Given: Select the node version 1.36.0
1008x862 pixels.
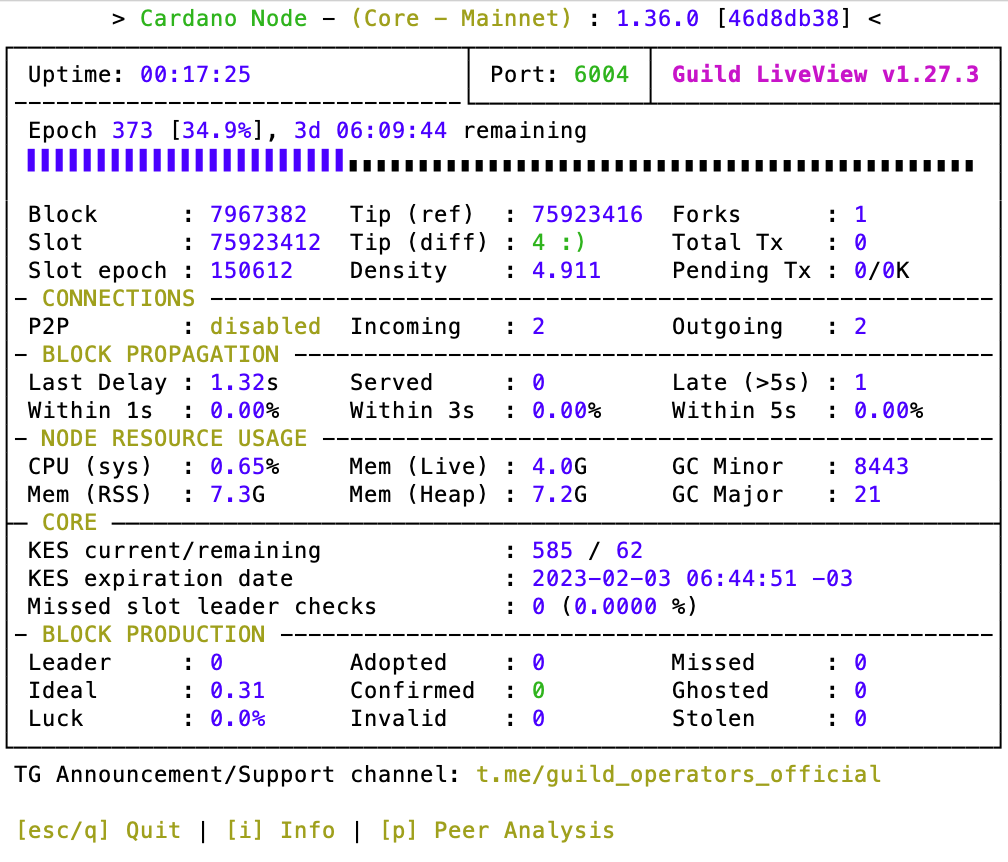Looking at the screenshot, I should click(x=658, y=18).
